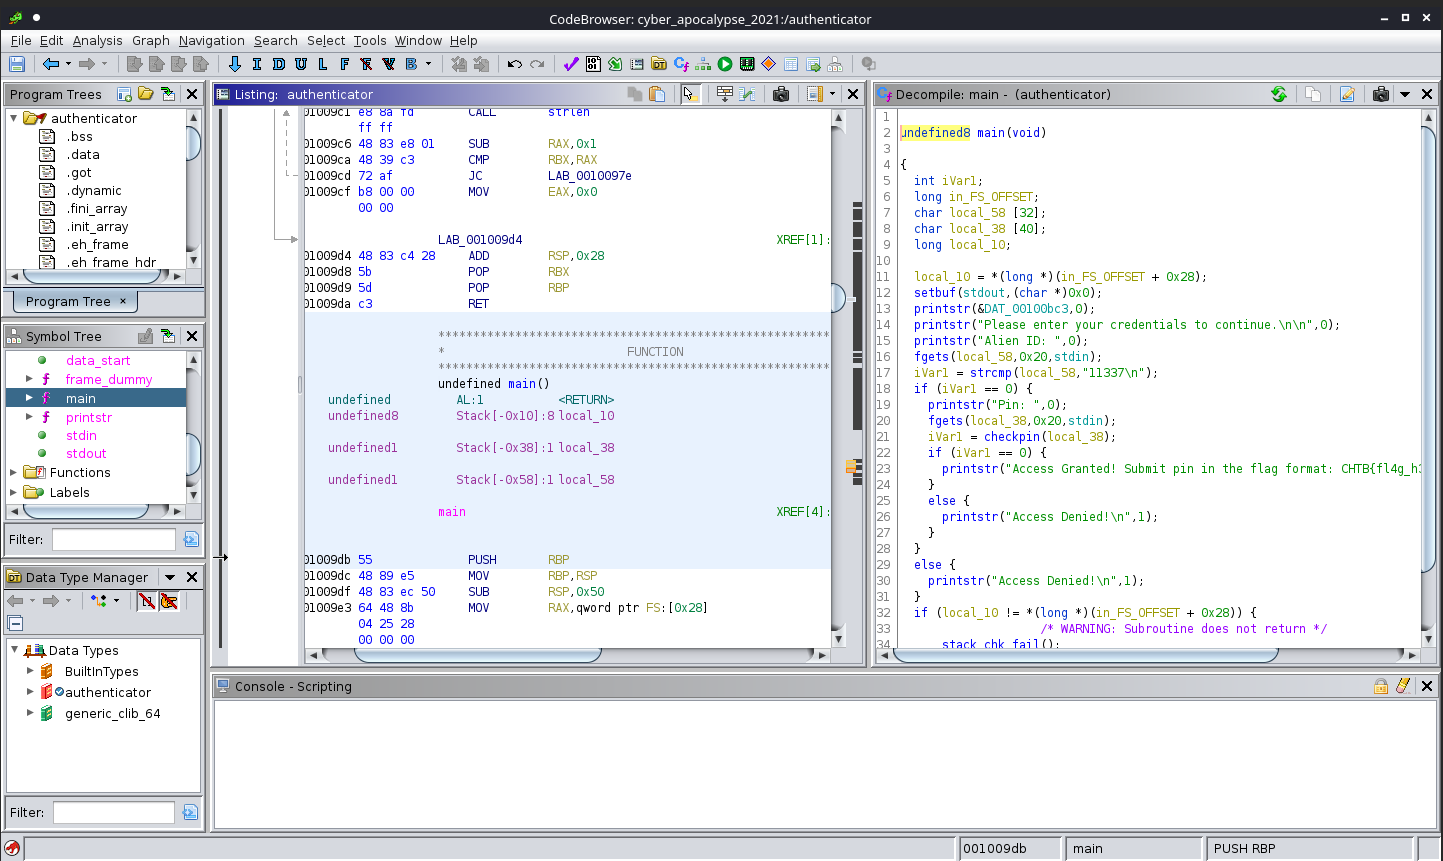
Task: Take a Decompile snapshot with the camera icon
Action: 1381,94
